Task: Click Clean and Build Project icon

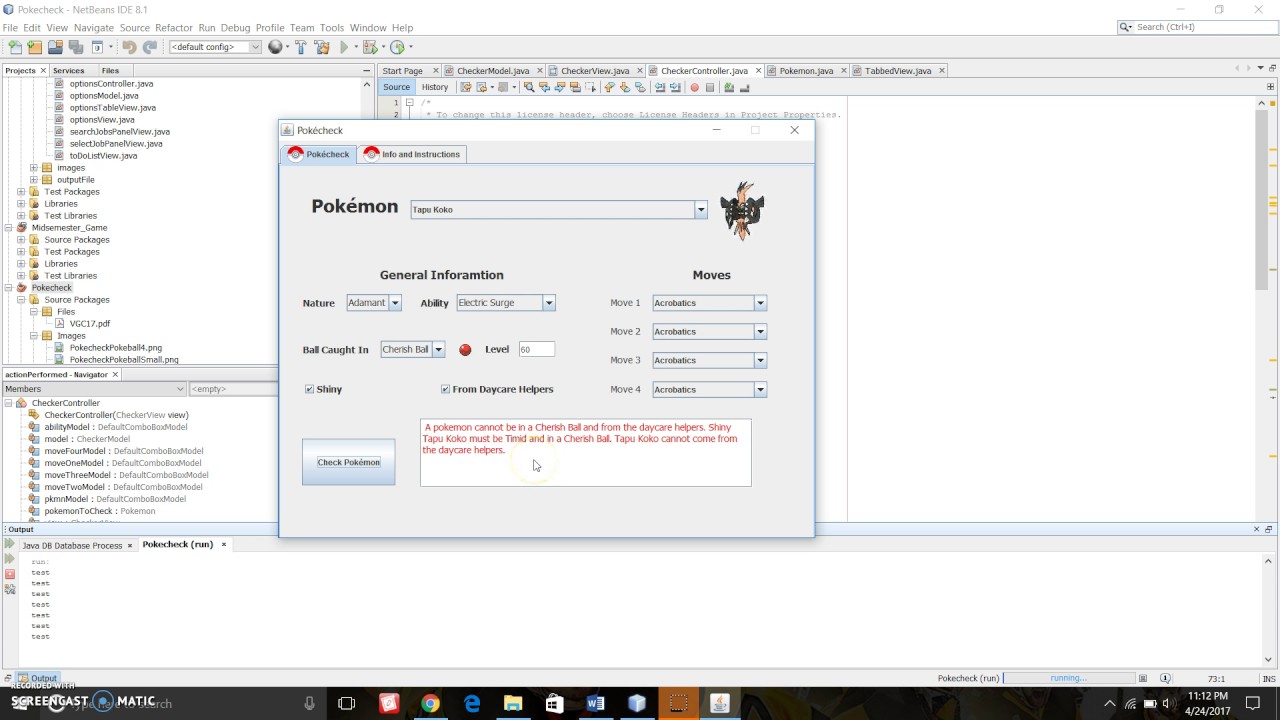Action: pyautogui.click(x=322, y=47)
